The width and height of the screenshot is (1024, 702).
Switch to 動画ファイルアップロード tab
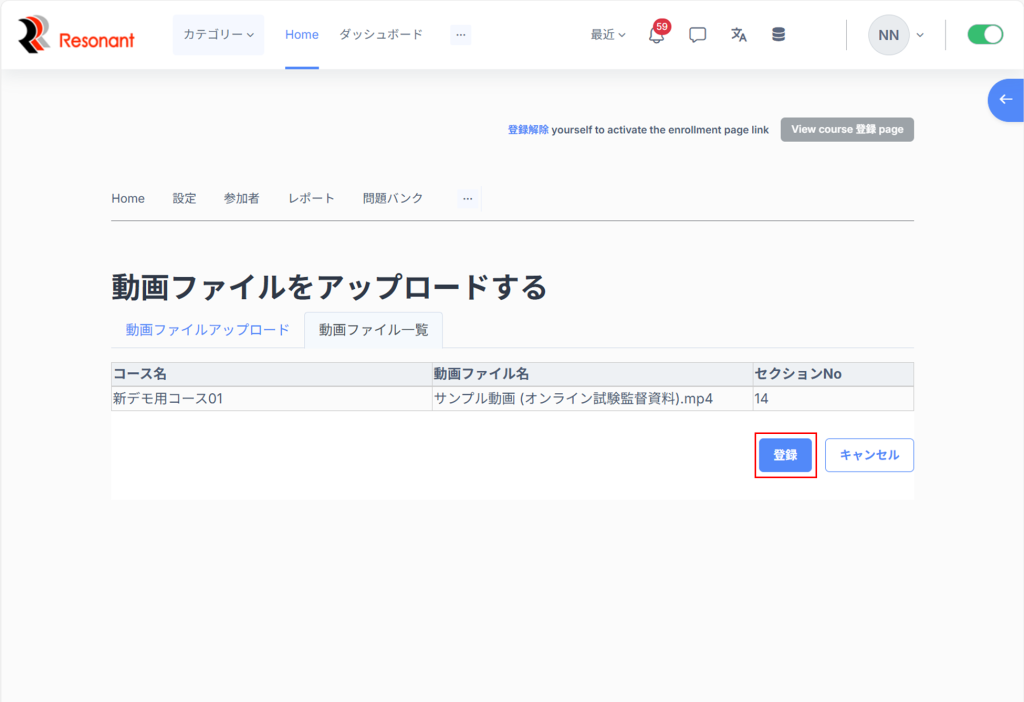click(x=207, y=330)
